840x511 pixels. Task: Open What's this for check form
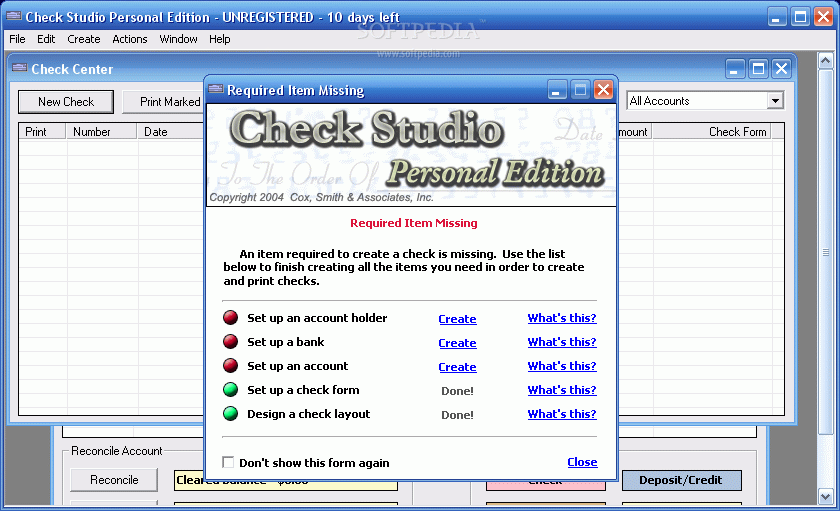point(562,390)
